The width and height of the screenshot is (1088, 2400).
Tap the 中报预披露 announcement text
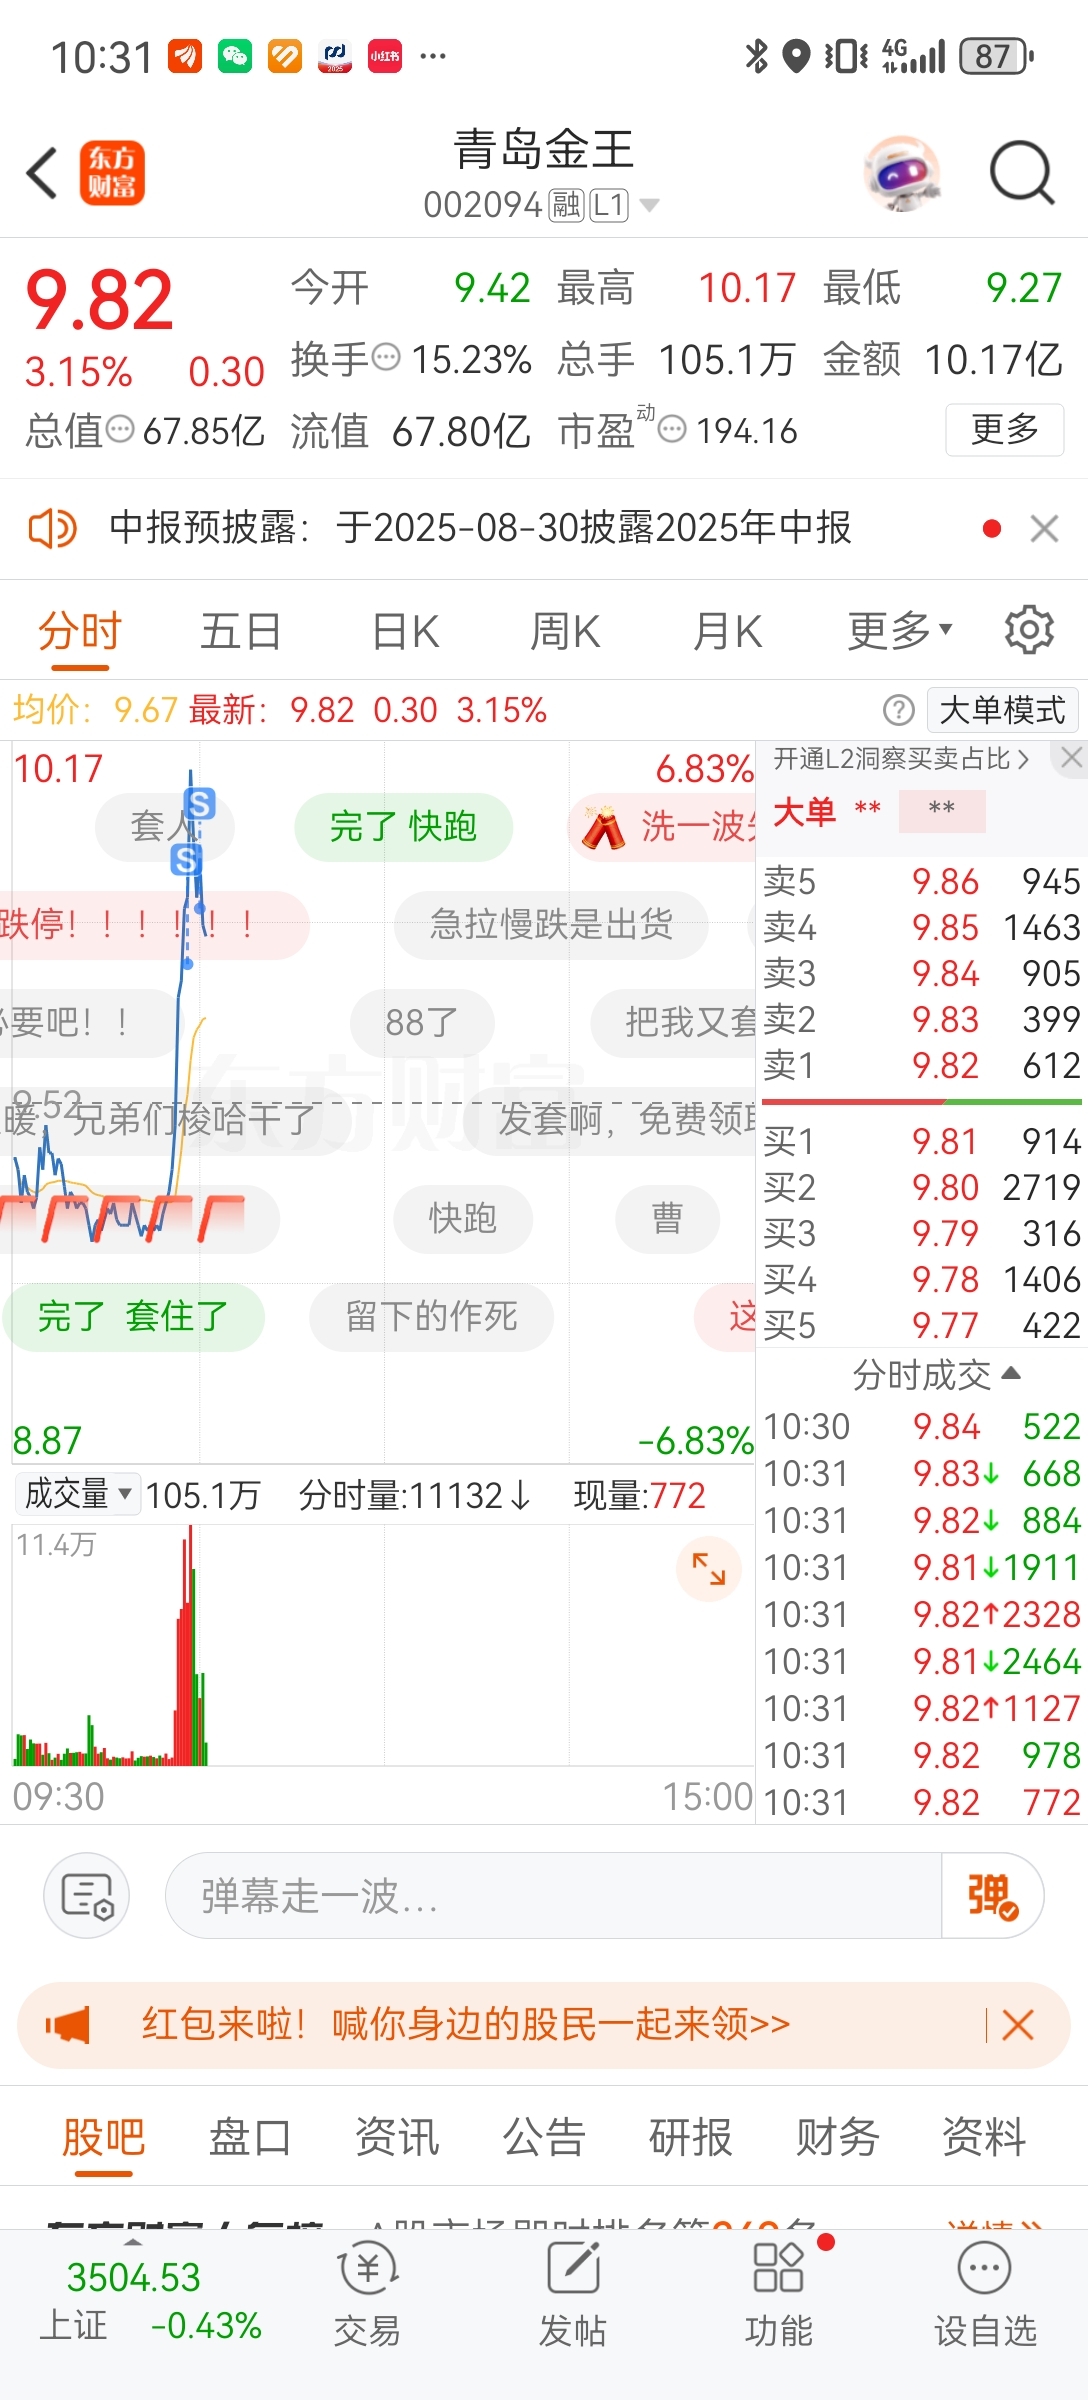click(x=480, y=528)
